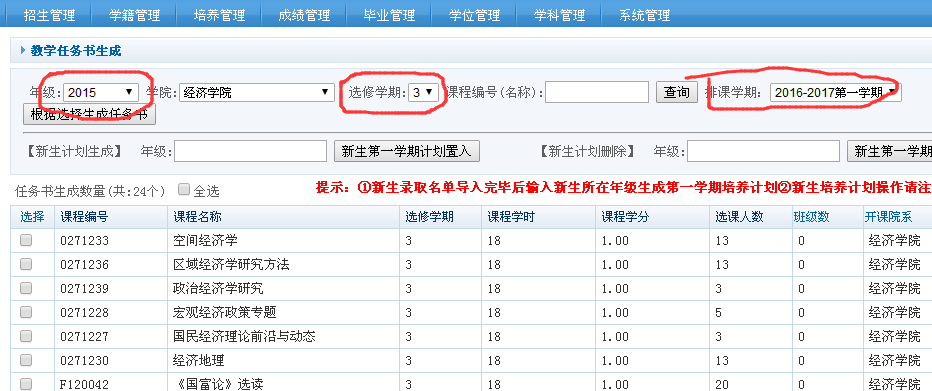Check the box for 经济地理 row
Image resolution: width=932 pixels, height=391 pixels.
point(26,360)
